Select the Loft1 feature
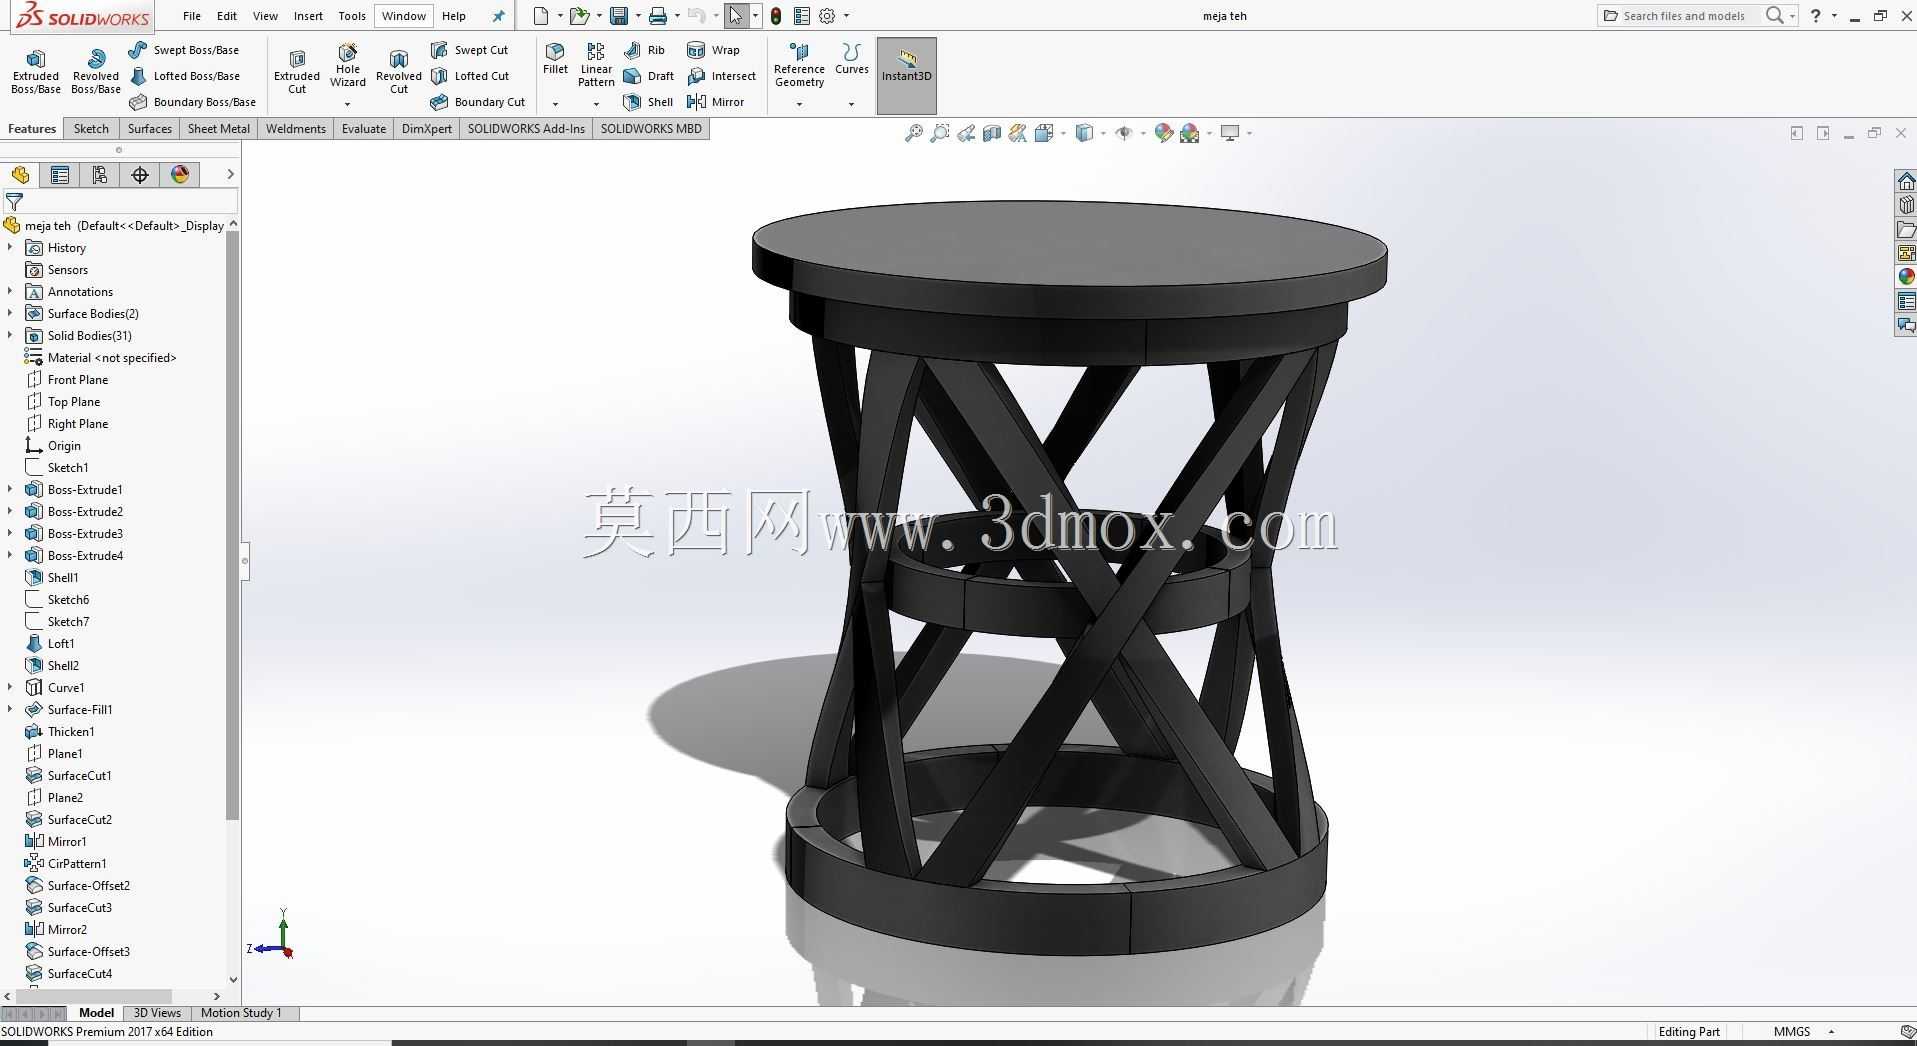 tap(61, 643)
